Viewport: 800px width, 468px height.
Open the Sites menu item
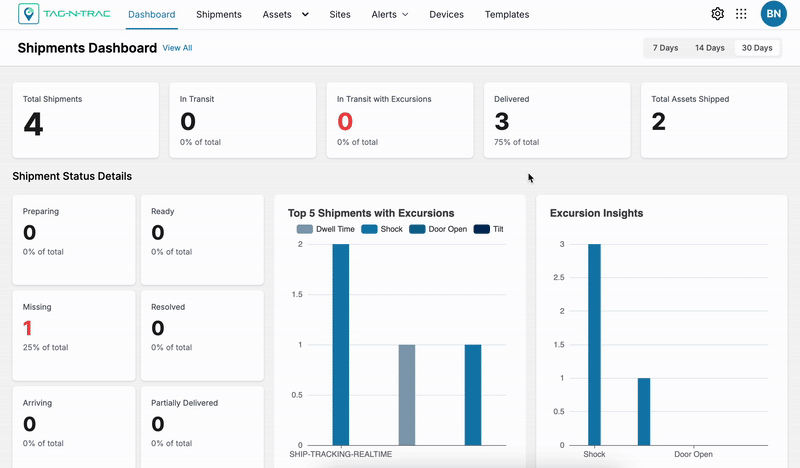tap(340, 14)
